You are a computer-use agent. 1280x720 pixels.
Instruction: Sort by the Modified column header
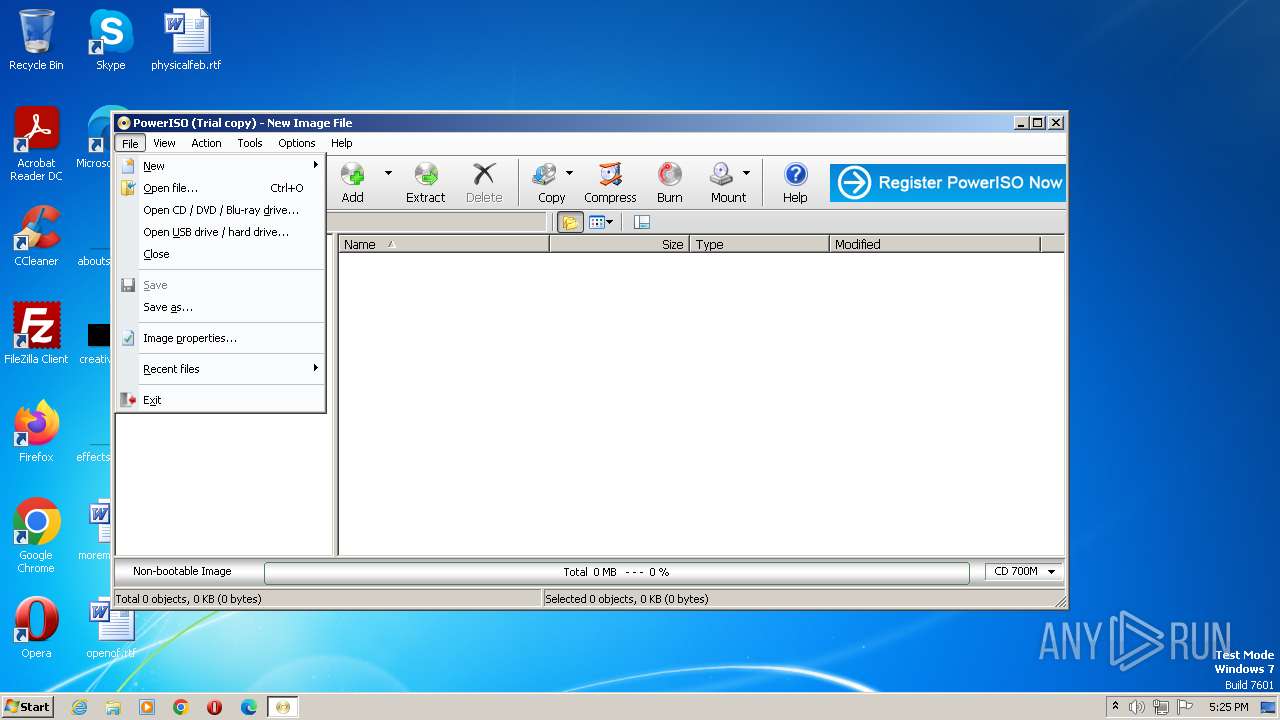(x=935, y=244)
